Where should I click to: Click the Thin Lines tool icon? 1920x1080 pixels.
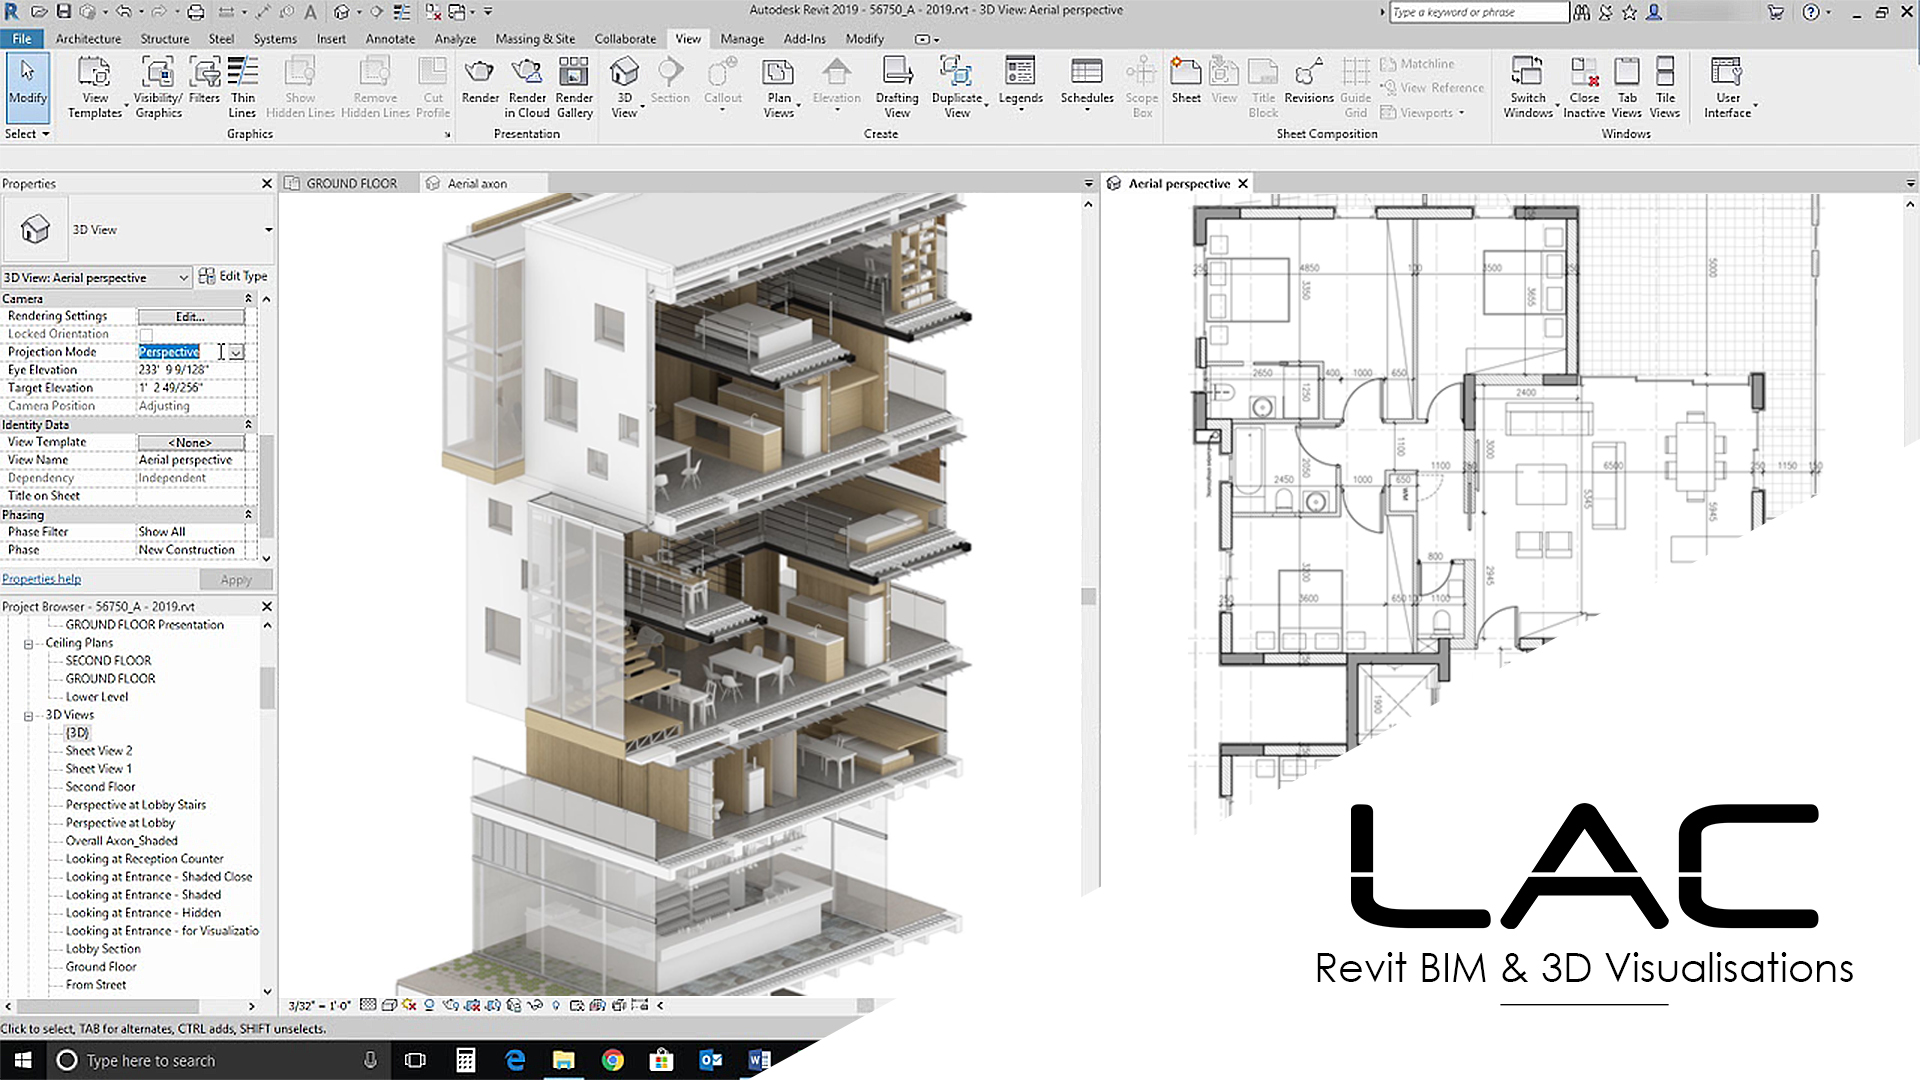point(242,73)
